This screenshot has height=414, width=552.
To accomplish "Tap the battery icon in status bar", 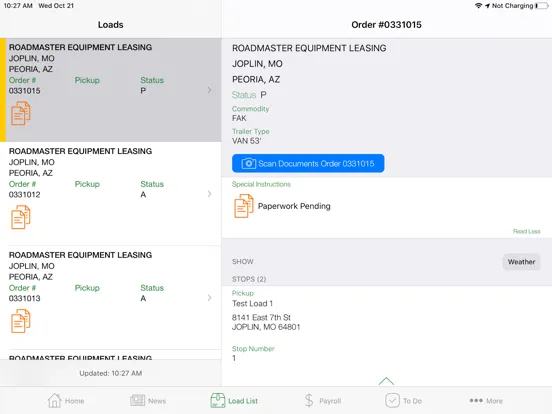I will pos(542,6).
